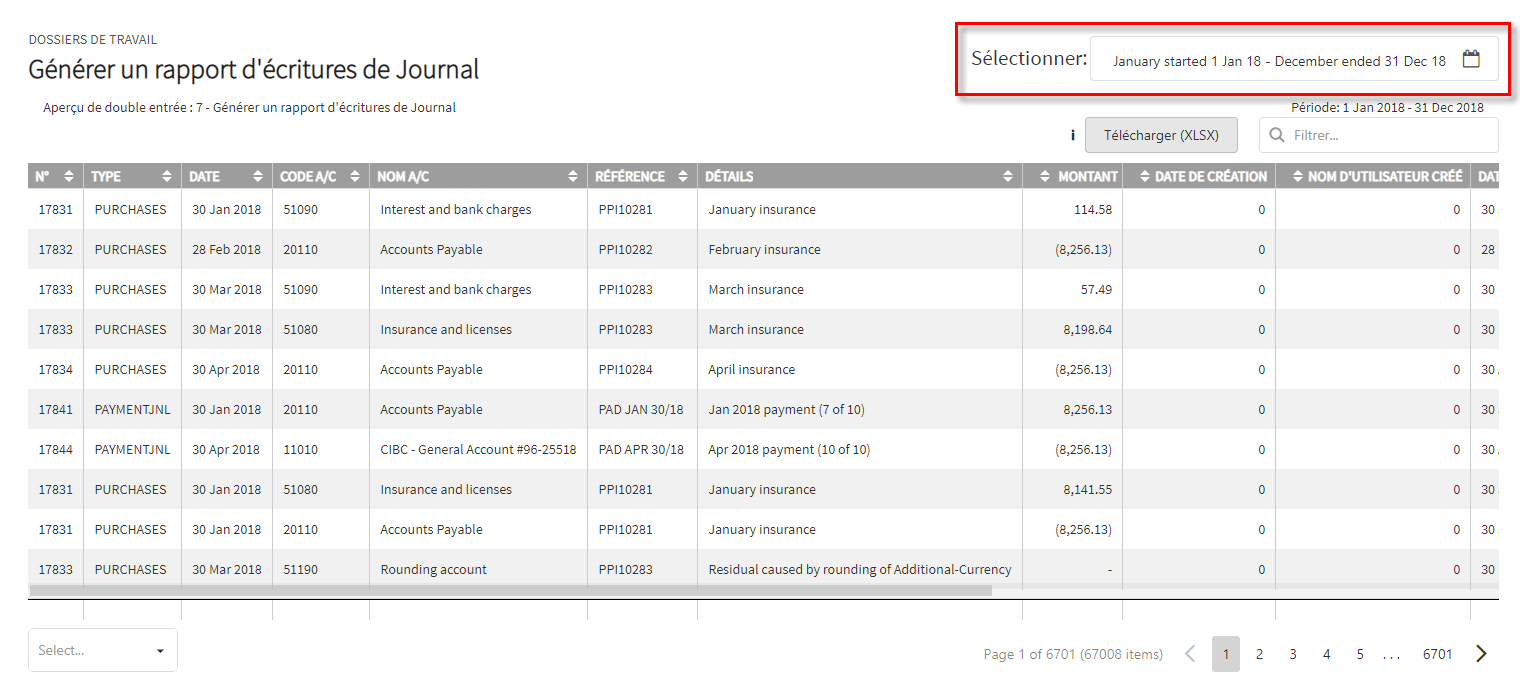Viewport: 1520px width, 694px height.
Task: Click account code 51190
Action: click(300, 569)
